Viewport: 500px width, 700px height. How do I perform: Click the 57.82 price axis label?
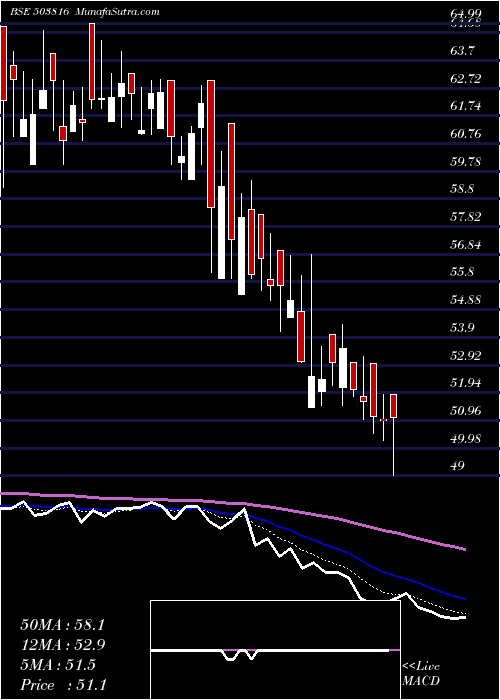(467, 217)
